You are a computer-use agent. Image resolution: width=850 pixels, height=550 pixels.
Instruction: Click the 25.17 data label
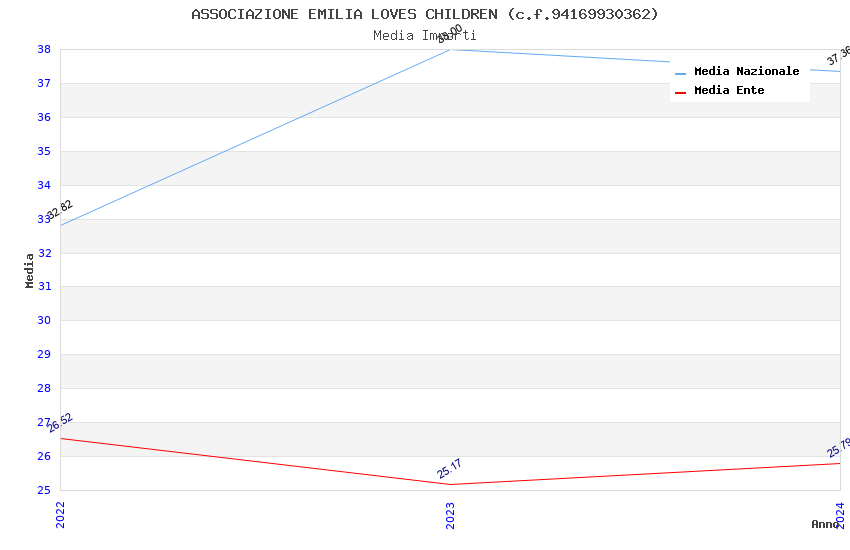point(449,469)
